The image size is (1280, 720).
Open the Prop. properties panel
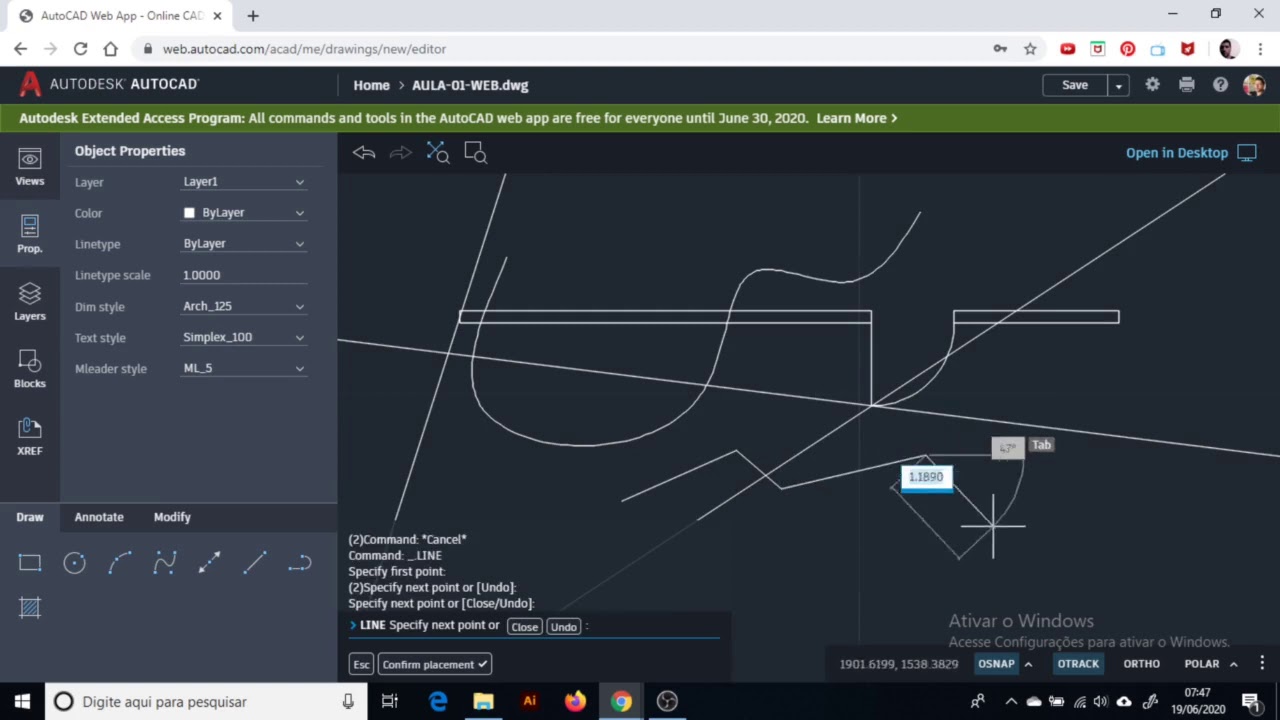[30, 235]
